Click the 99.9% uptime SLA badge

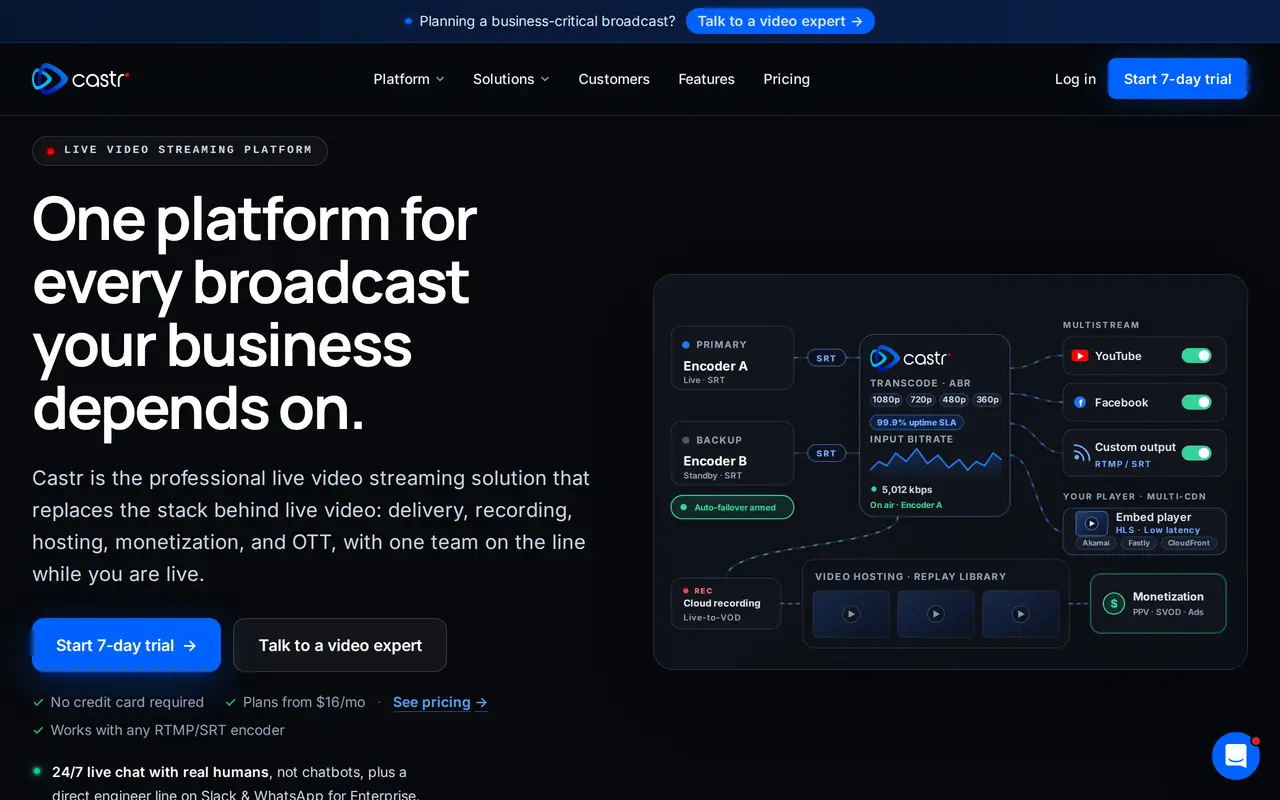(916, 422)
